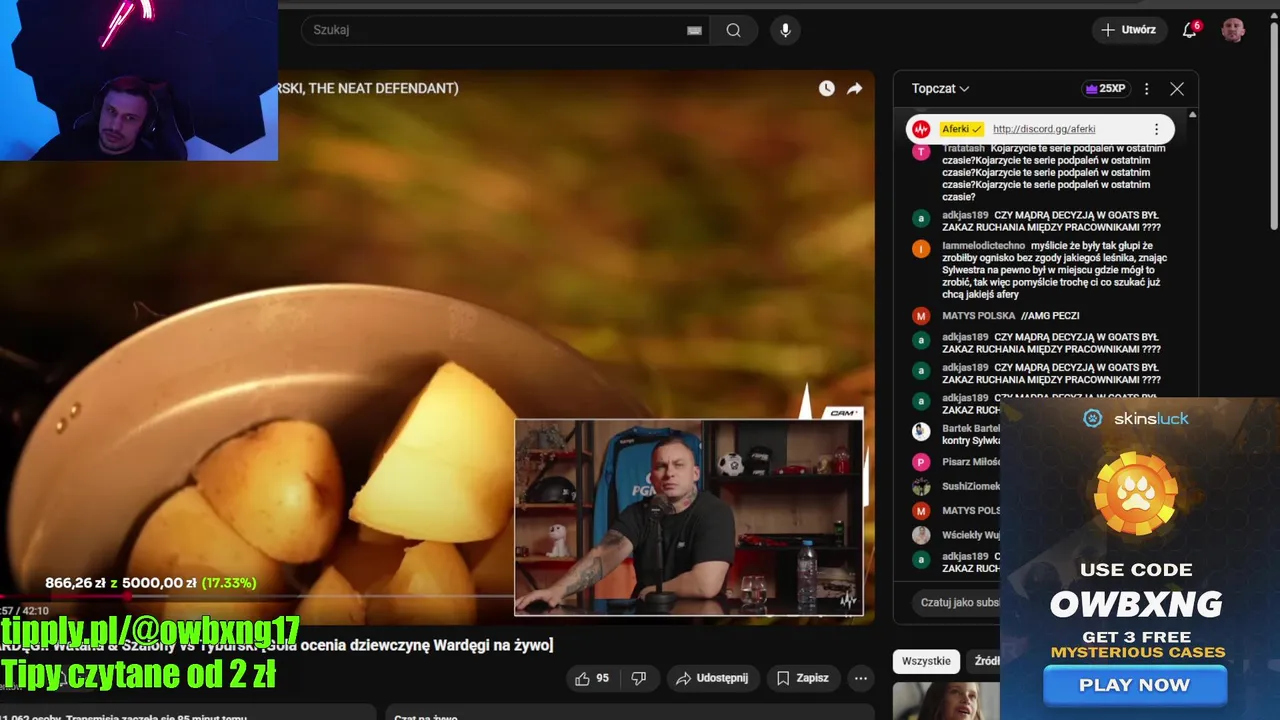Click Iammelodictechno's orange avatar

(x=921, y=249)
